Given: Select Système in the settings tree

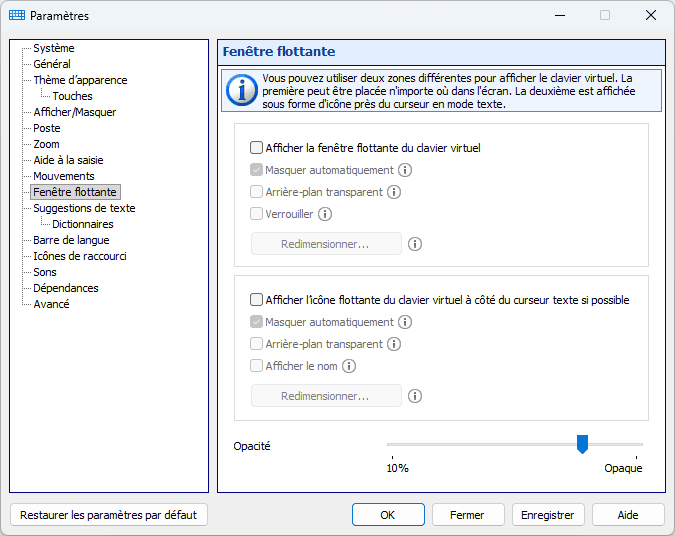Looking at the screenshot, I should coord(54,48).
